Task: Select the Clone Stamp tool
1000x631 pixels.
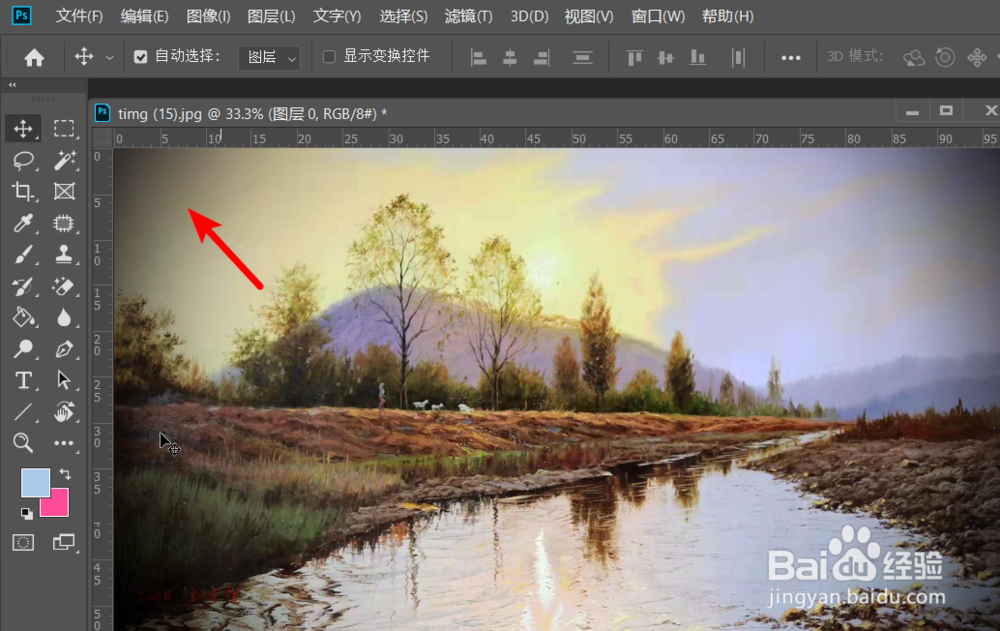Action: pyautogui.click(x=64, y=255)
